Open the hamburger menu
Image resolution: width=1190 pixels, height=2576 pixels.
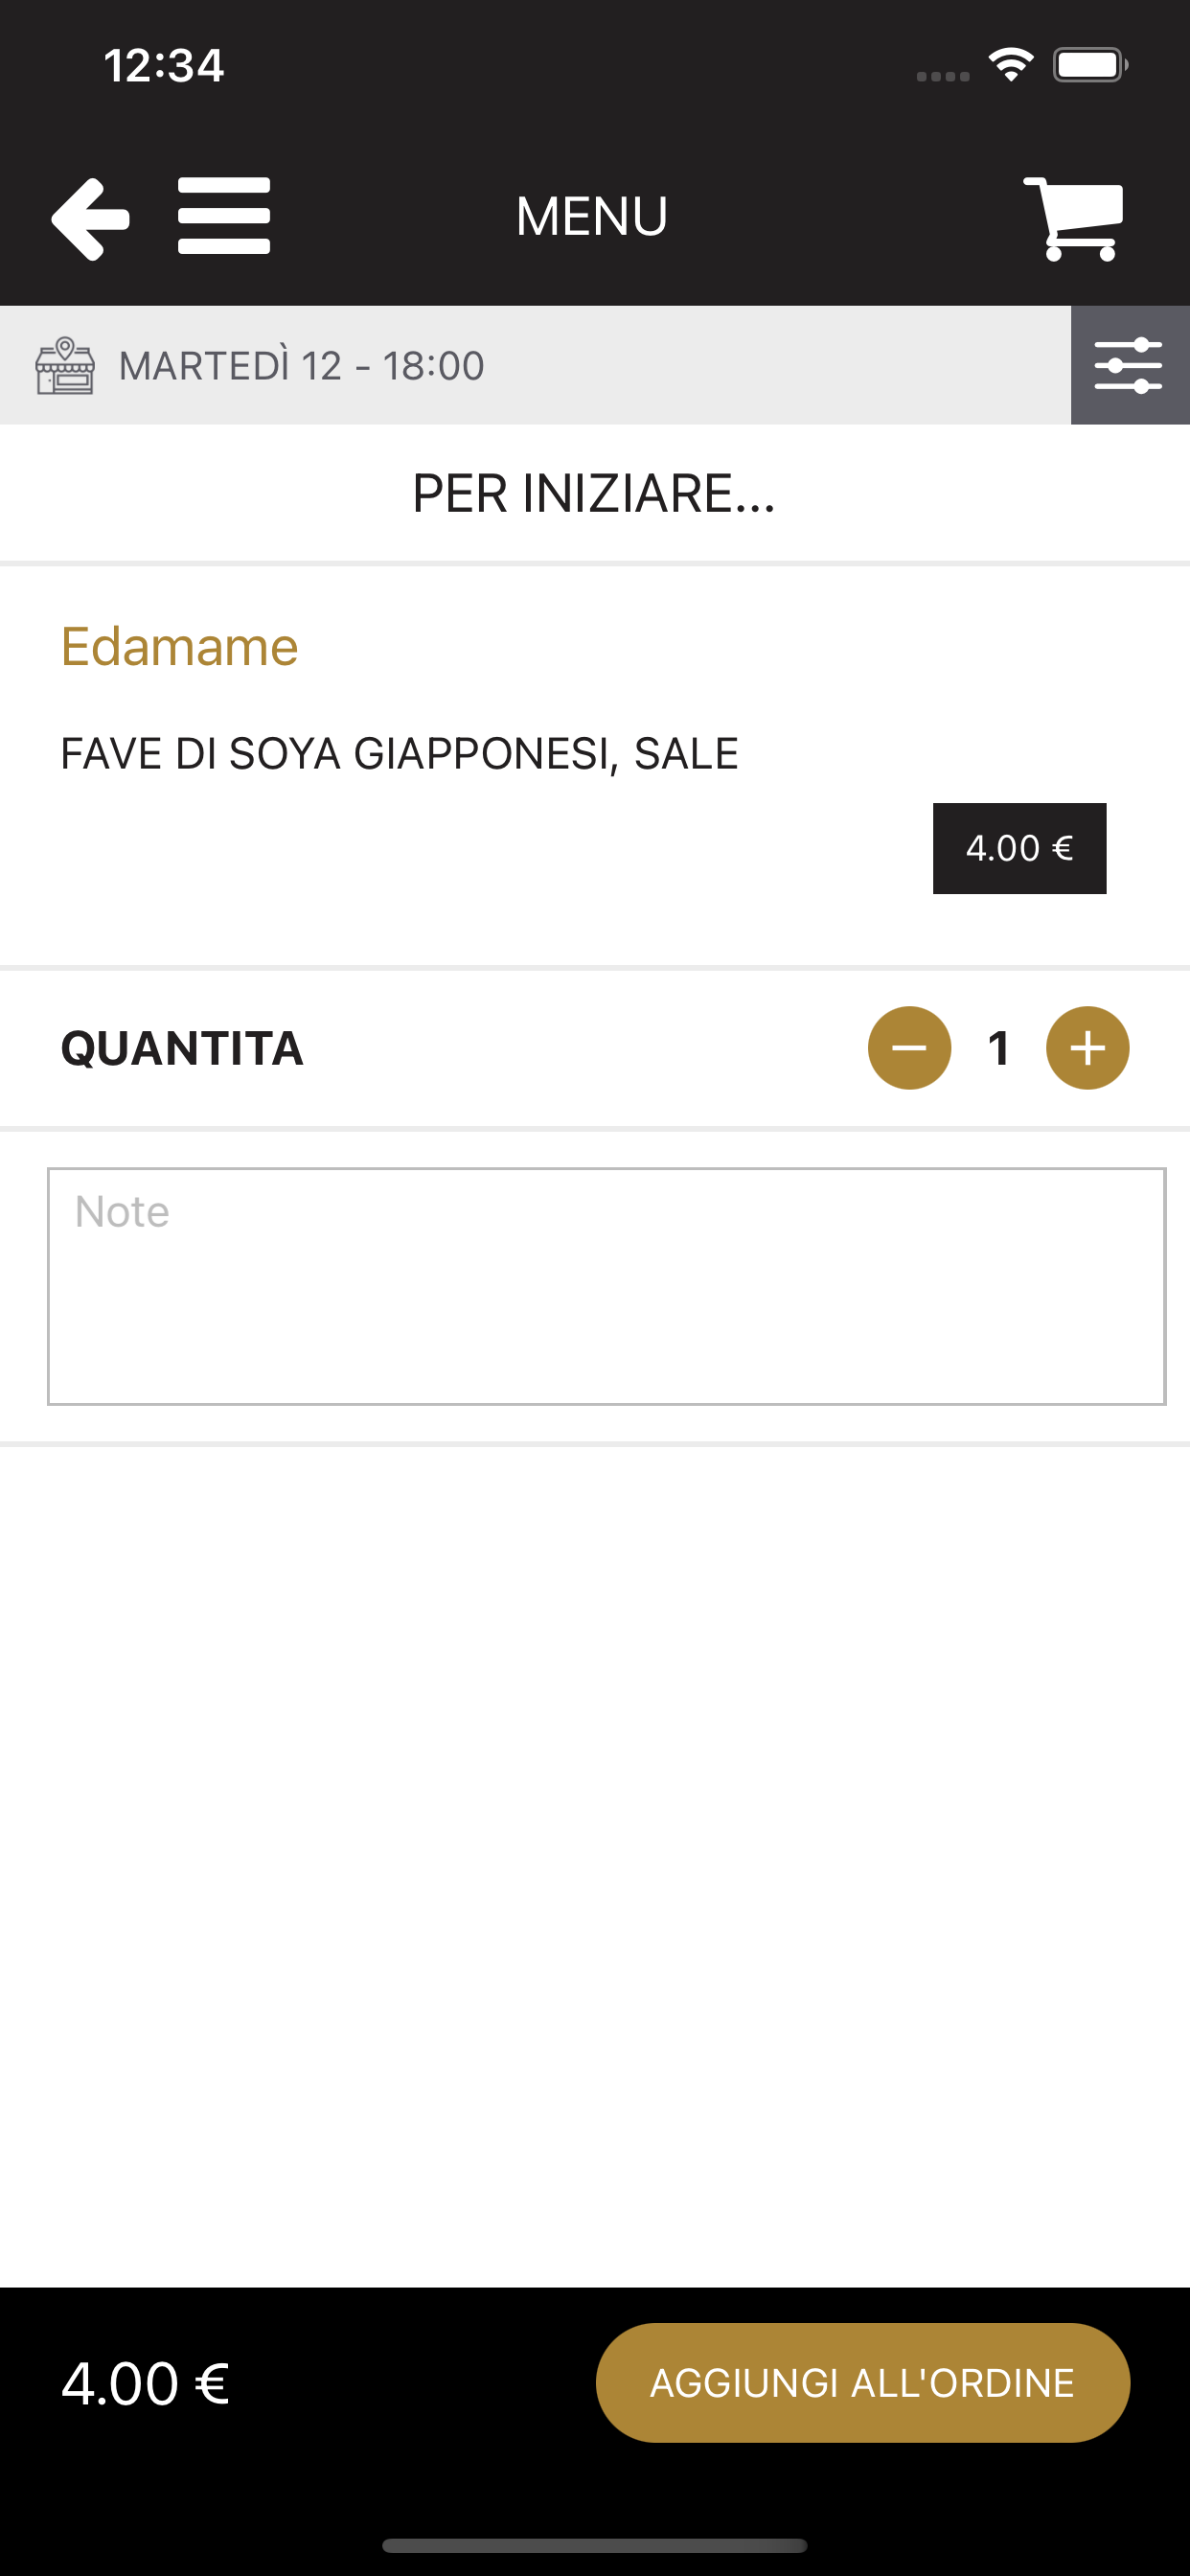coord(224,216)
